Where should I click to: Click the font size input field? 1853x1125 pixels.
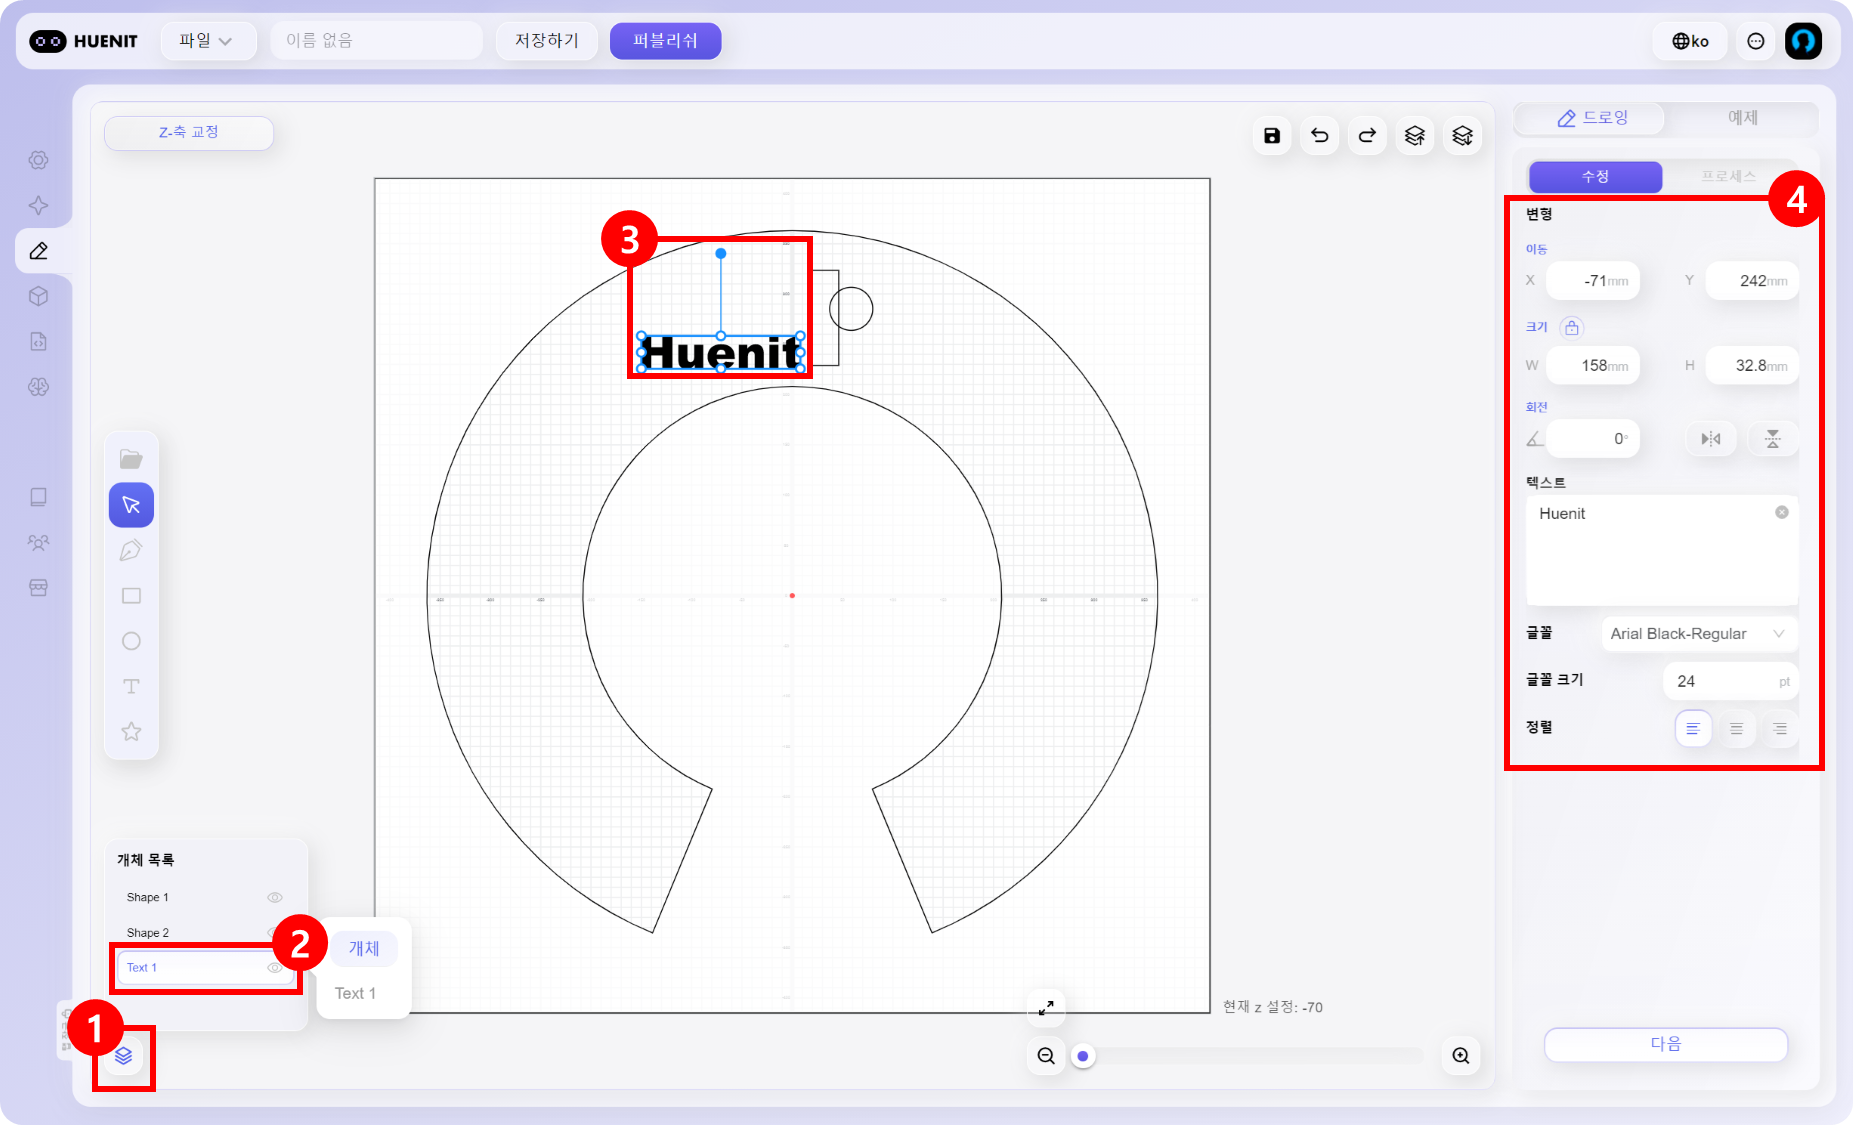point(1725,681)
